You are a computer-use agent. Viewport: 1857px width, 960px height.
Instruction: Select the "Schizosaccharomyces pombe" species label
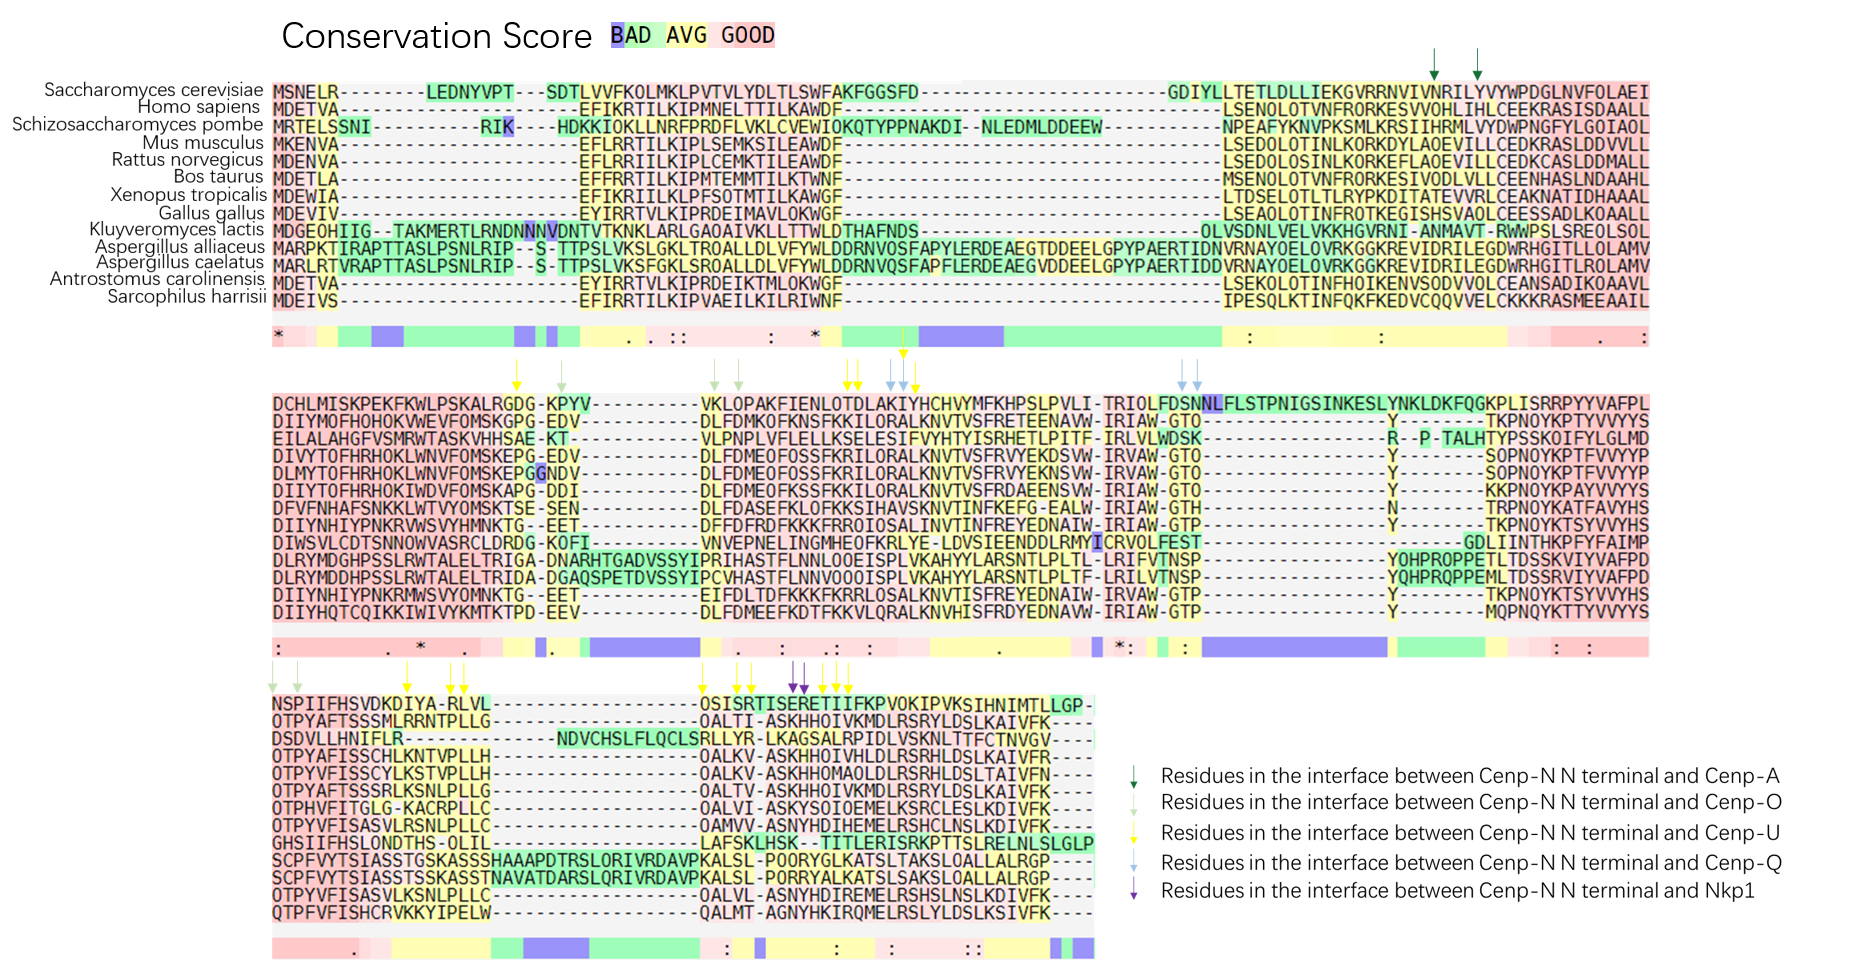click(138, 125)
